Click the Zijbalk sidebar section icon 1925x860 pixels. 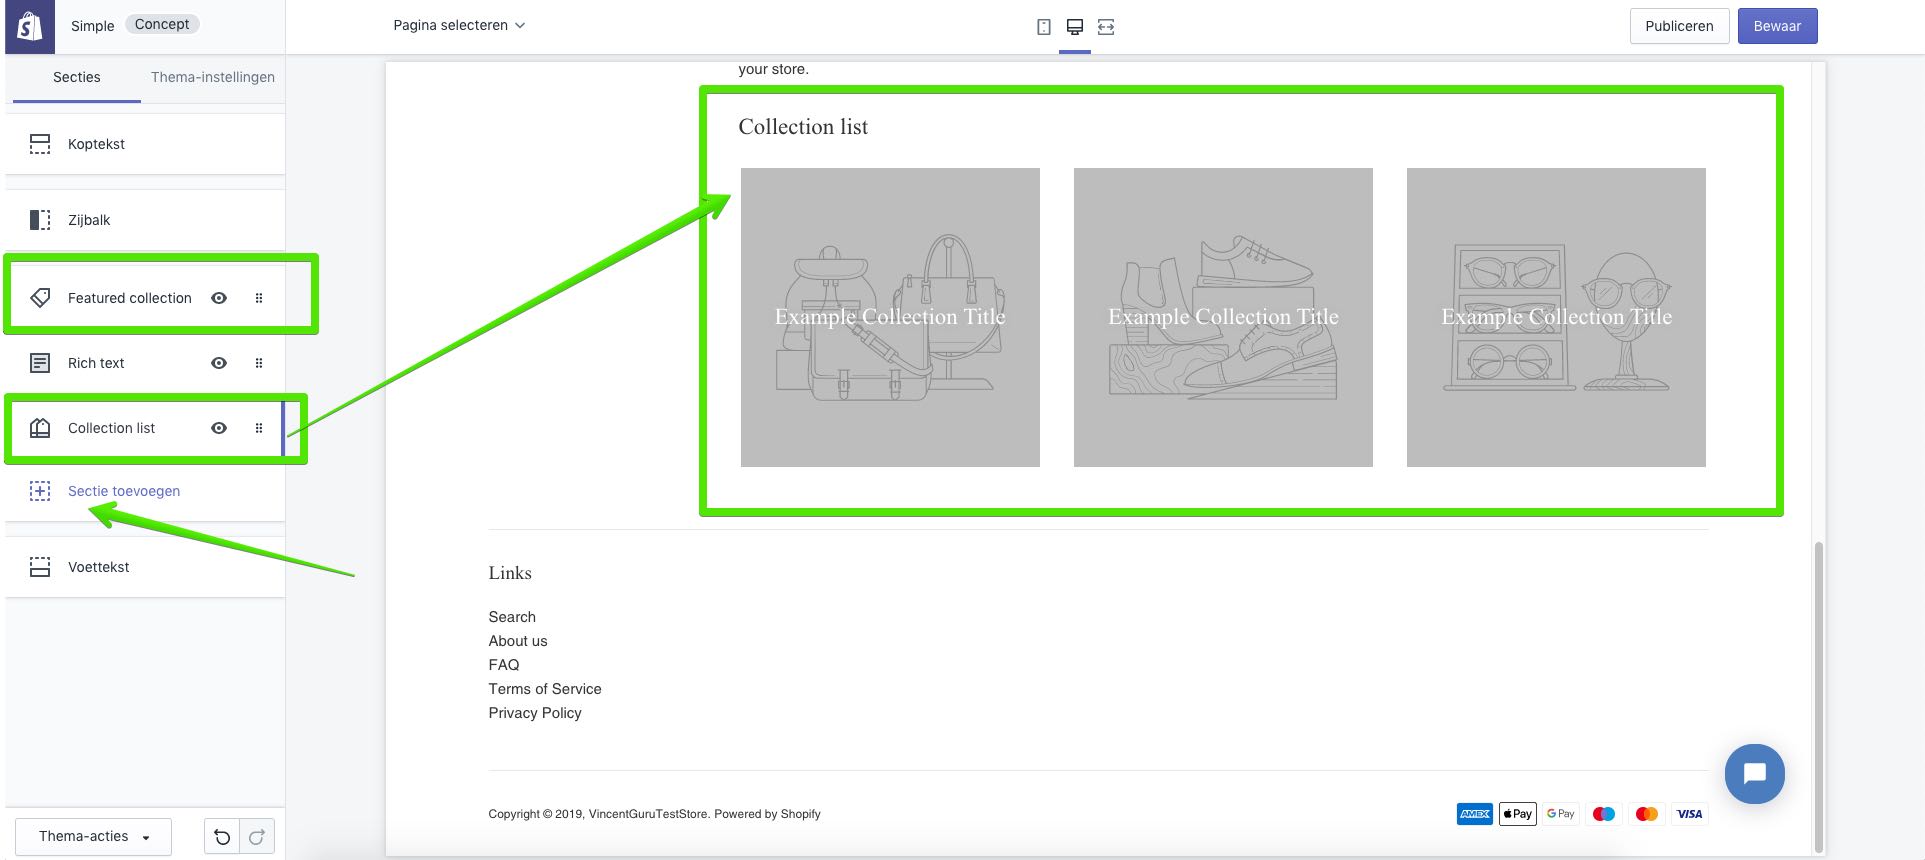40,220
